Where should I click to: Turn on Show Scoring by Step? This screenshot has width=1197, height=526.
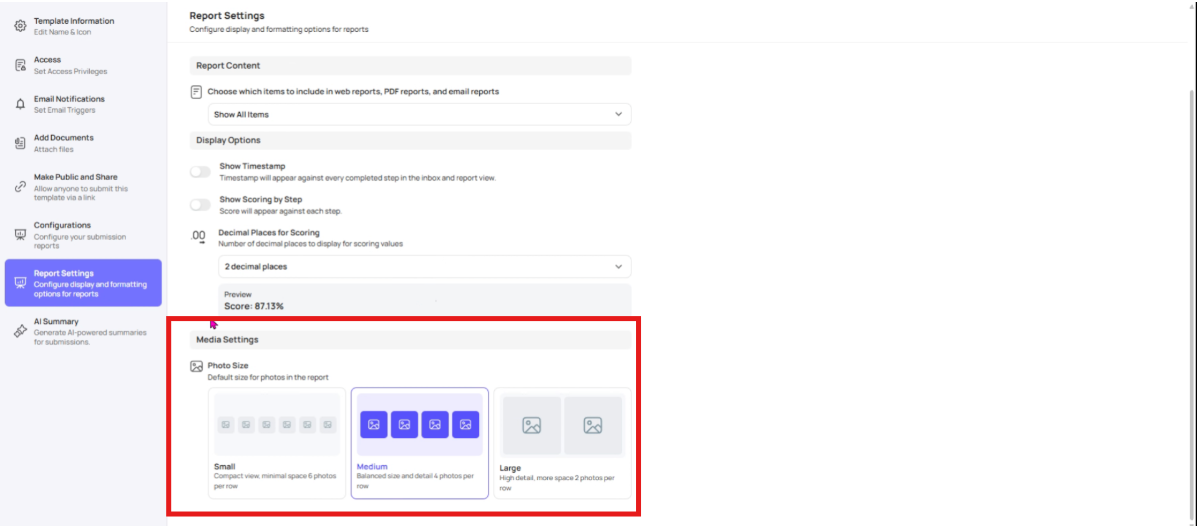coord(201,204)
